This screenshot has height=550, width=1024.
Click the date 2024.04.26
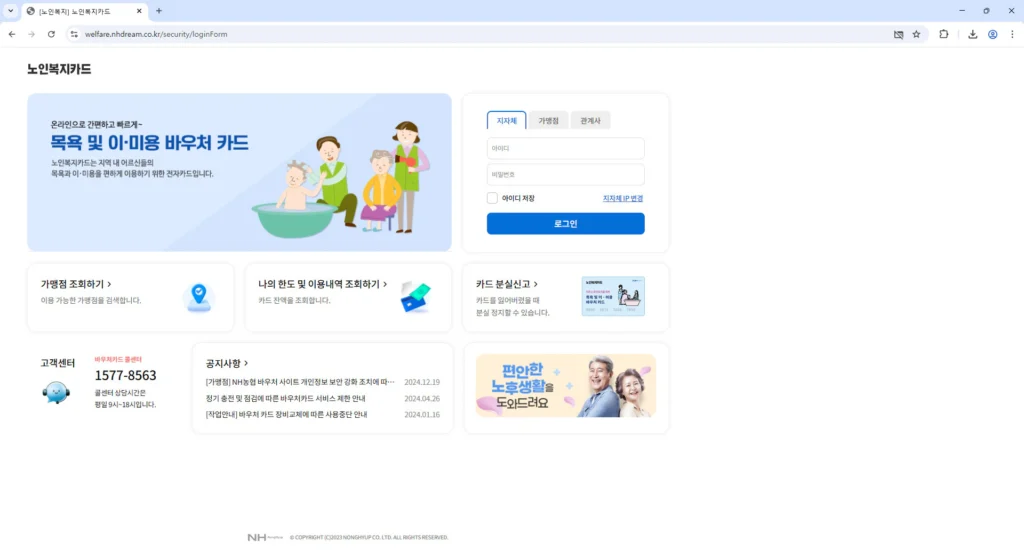(422, 398)
